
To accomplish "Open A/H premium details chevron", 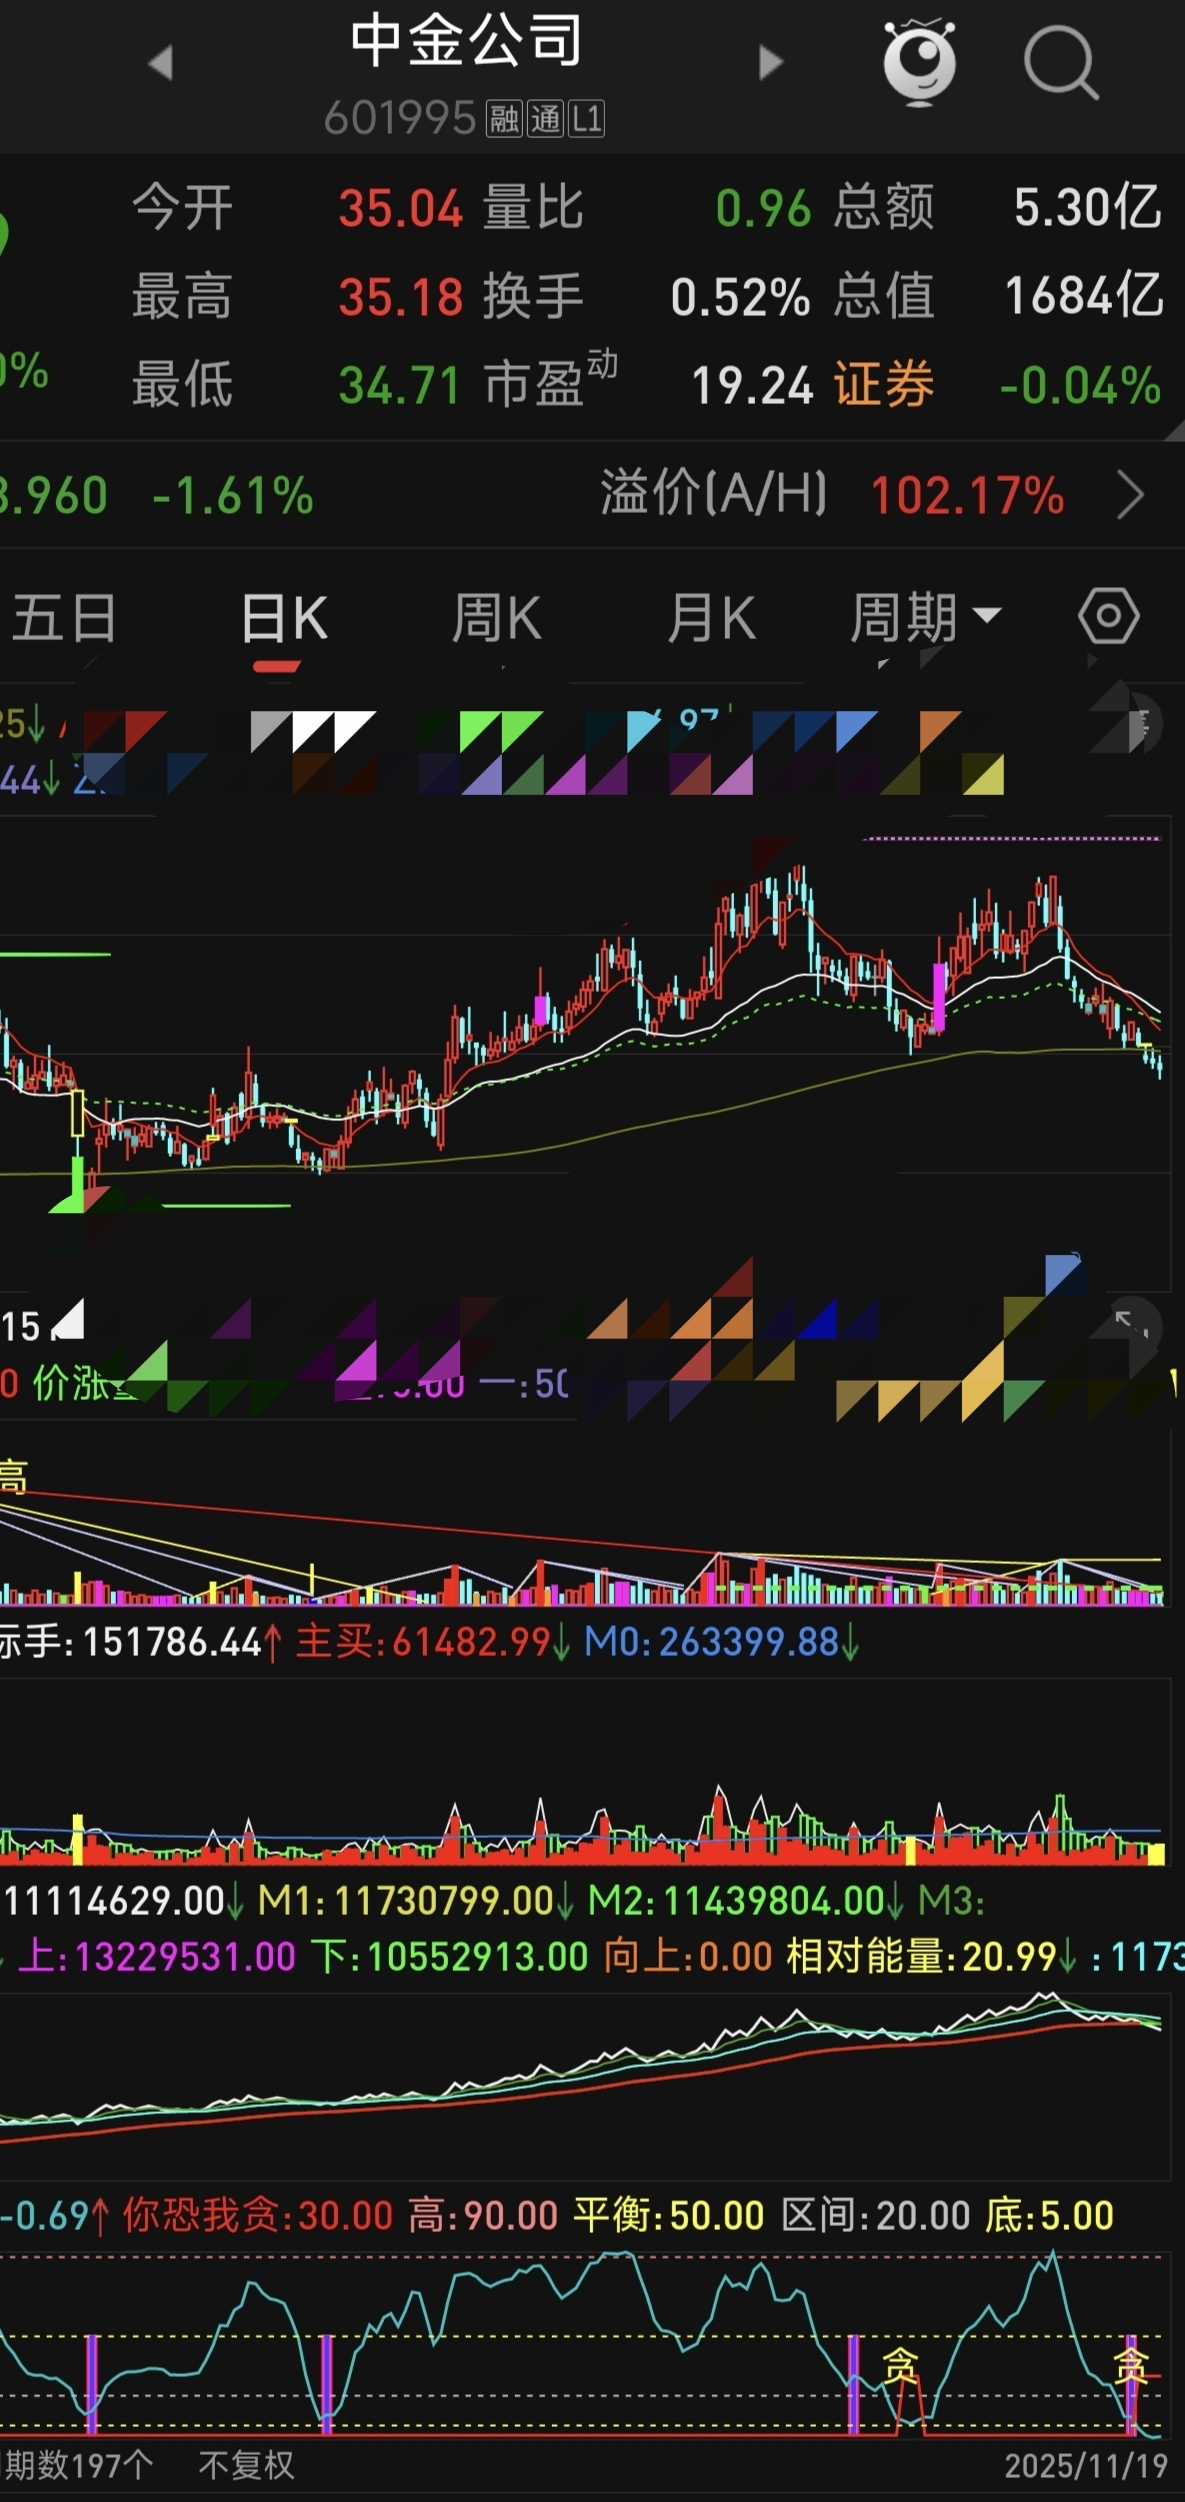I will pyautogui.click(x=1130, y=496).
